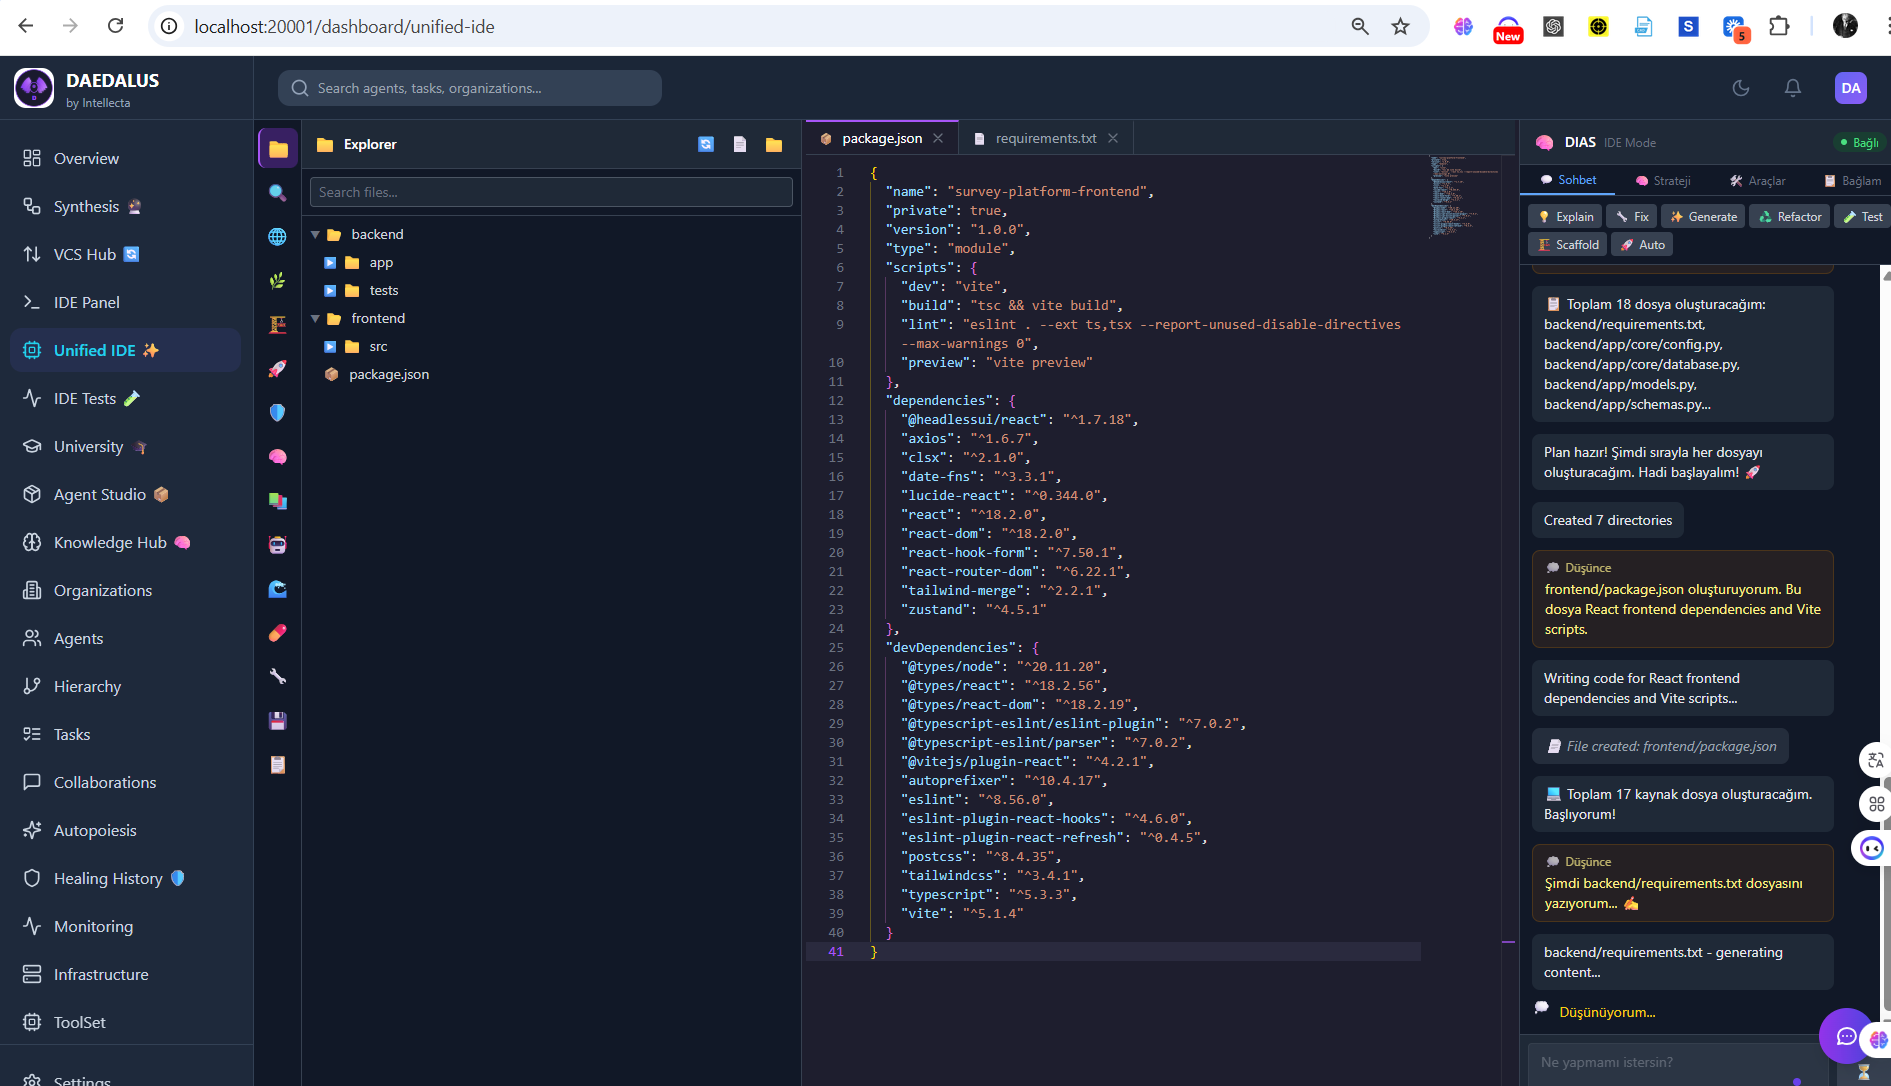This screenshot has width=1891, height=1086.
Task: Switch to the requirements.txt editor tab
Action: [1046, 138]
